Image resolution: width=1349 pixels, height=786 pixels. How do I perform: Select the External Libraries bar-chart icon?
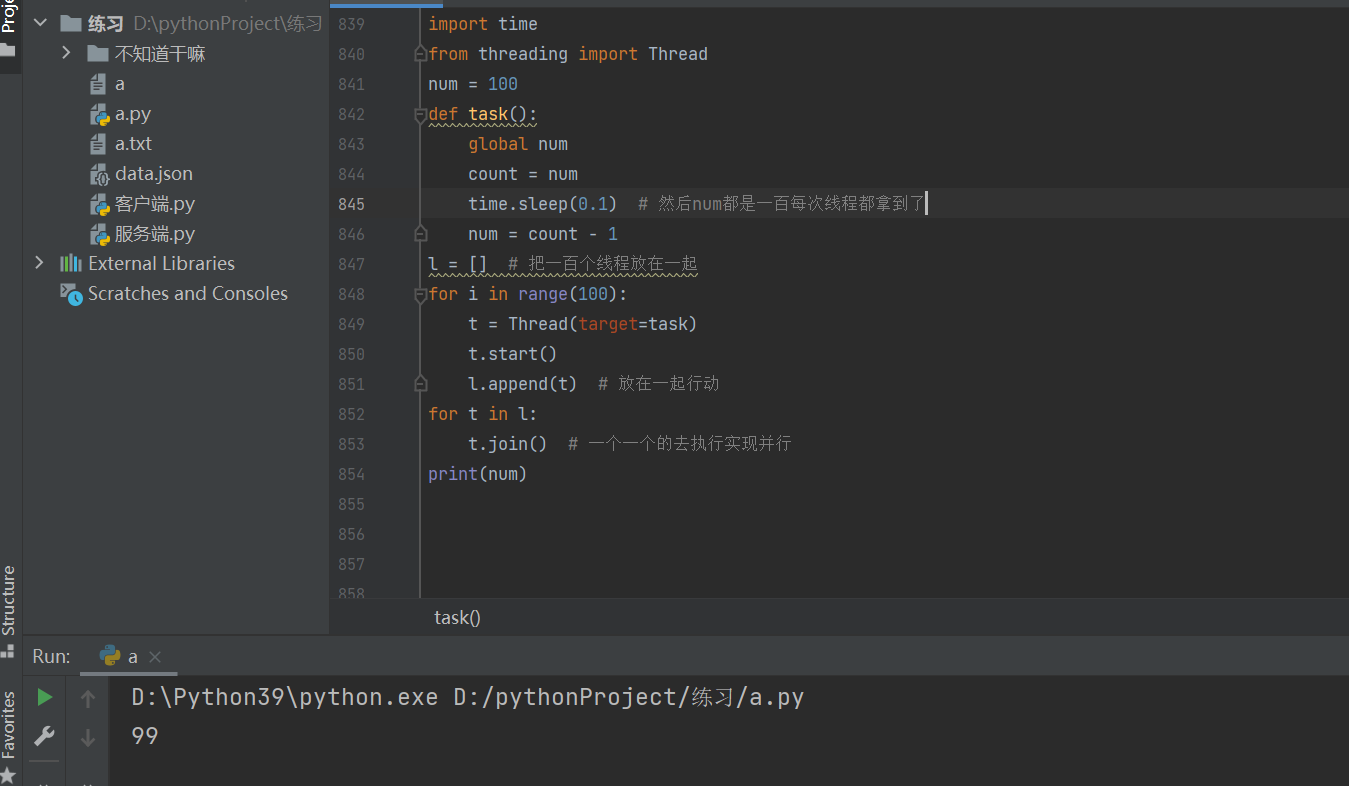click(x=70, y=263)
